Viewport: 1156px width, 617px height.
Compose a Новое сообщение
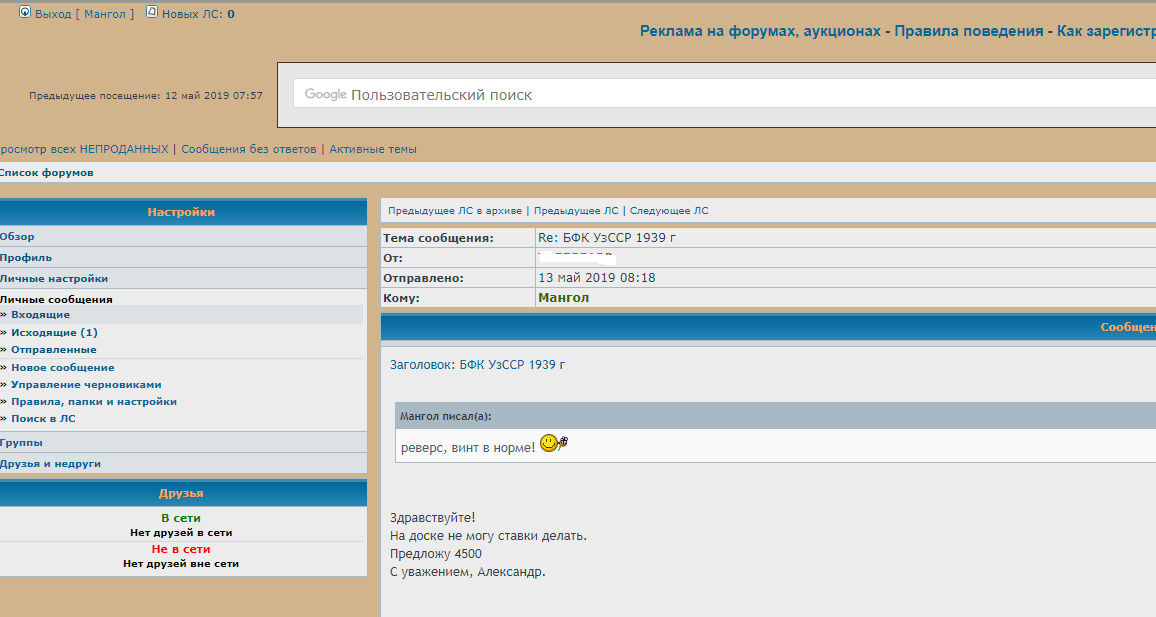[62, 368]
